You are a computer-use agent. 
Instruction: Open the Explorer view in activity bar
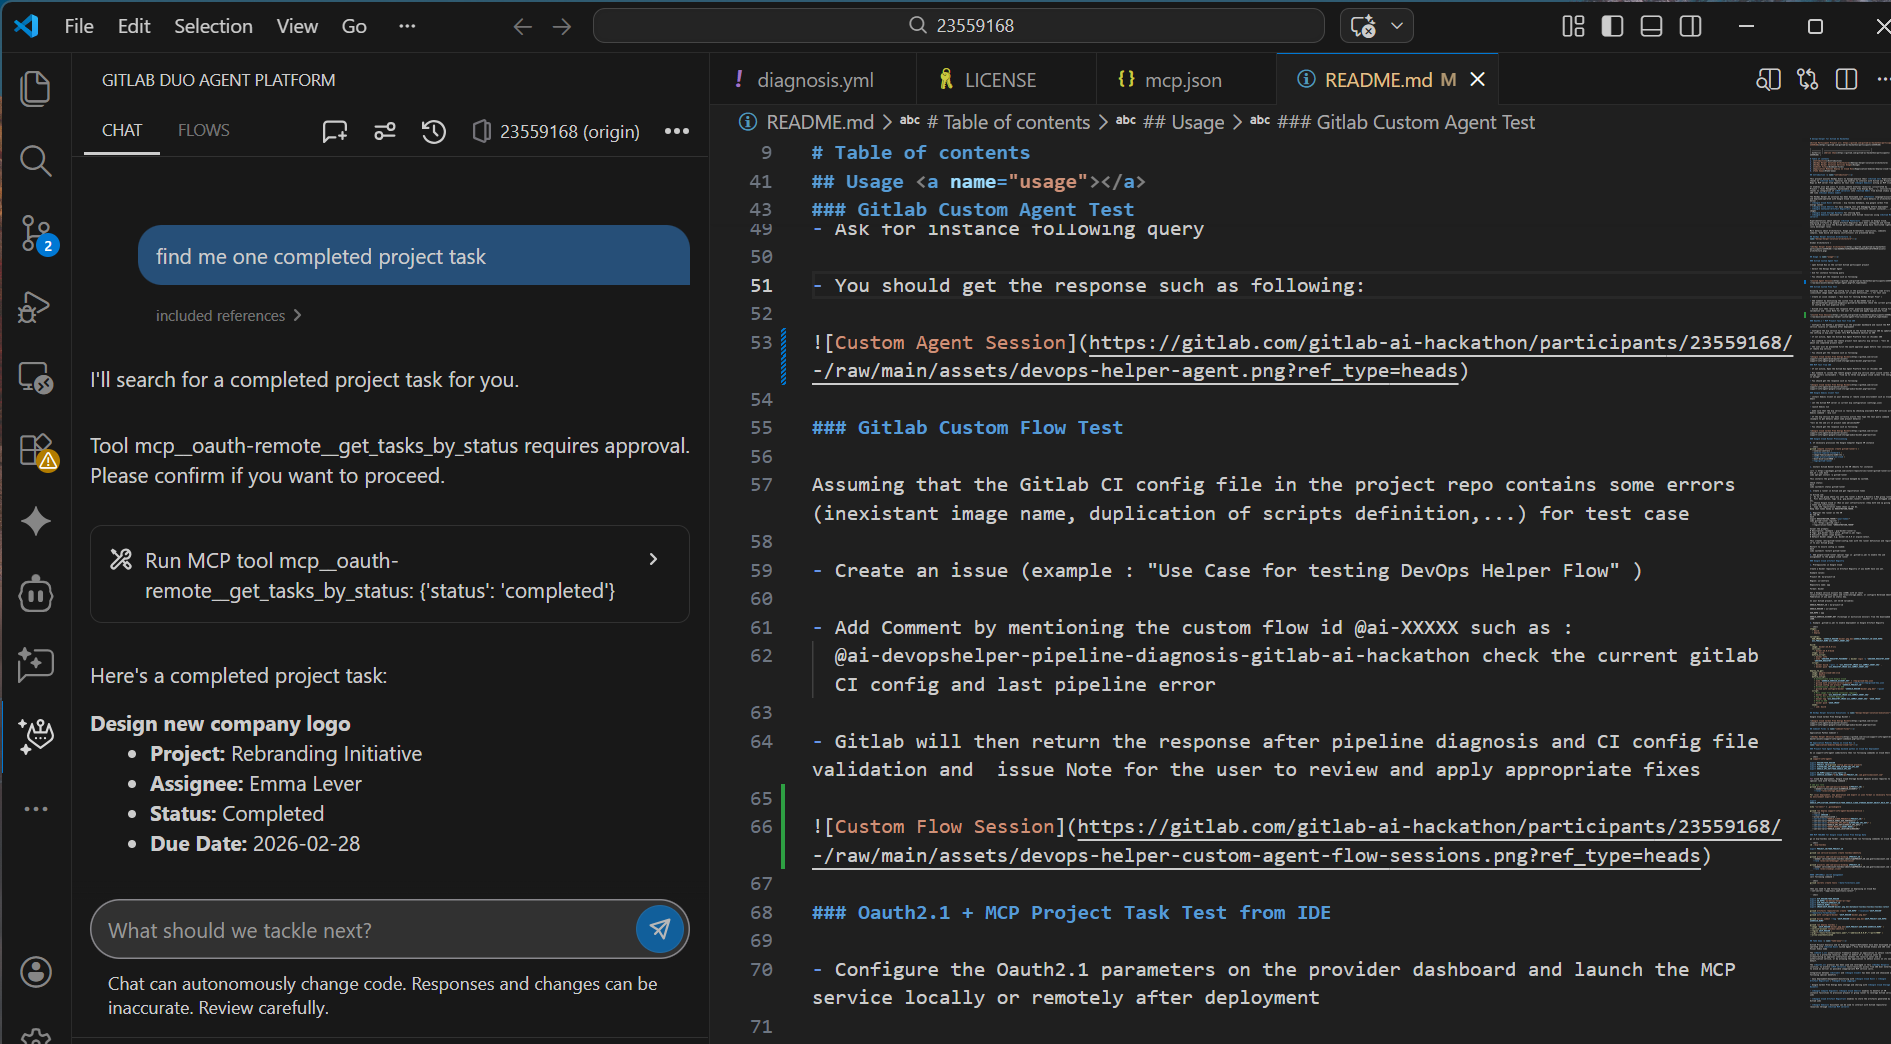coord(36,89)
